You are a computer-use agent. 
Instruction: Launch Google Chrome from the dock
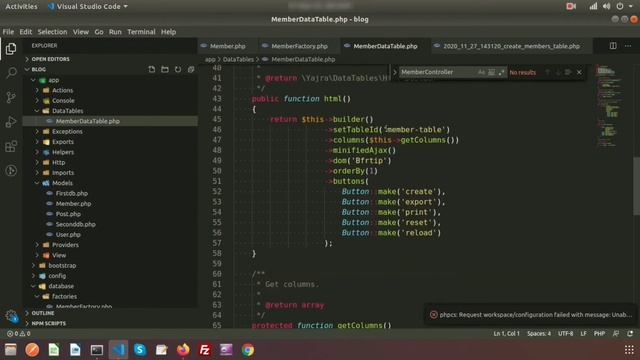(x=248, y=350)
